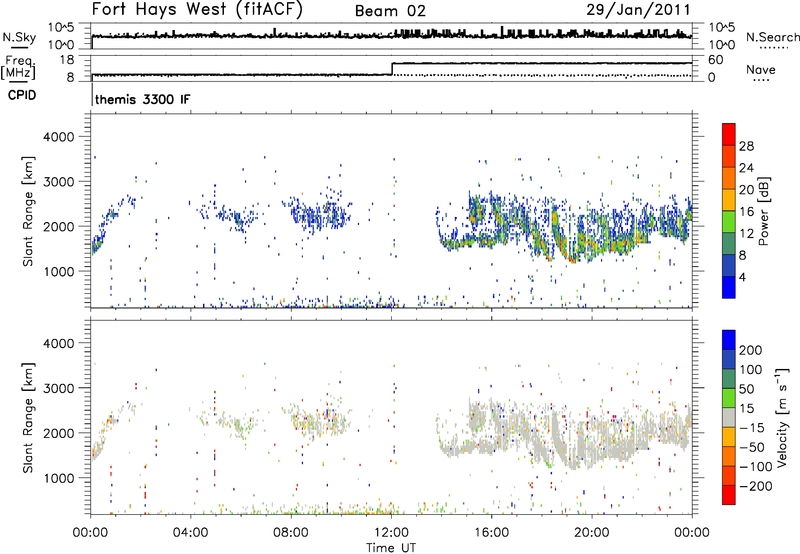The image size is (800, 554).
Task: Click the '04:00' time tick label
Action: click(191, 533)
